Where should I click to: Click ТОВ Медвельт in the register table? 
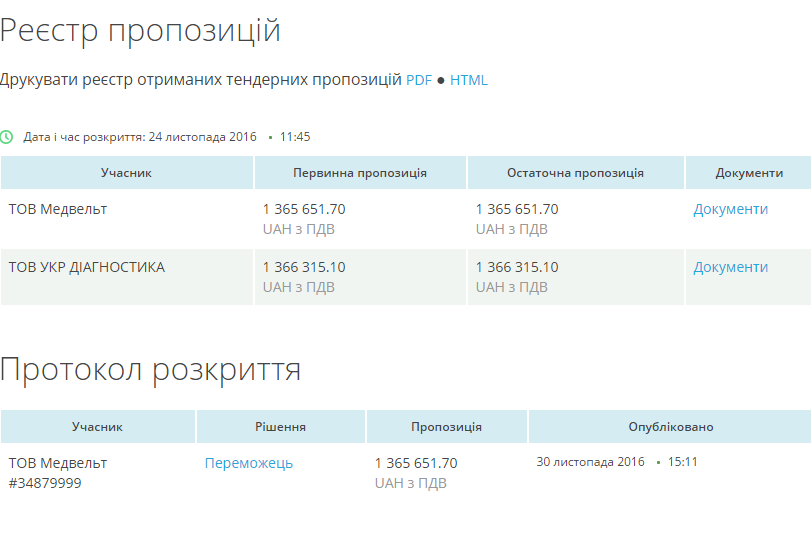coord(58,209)
